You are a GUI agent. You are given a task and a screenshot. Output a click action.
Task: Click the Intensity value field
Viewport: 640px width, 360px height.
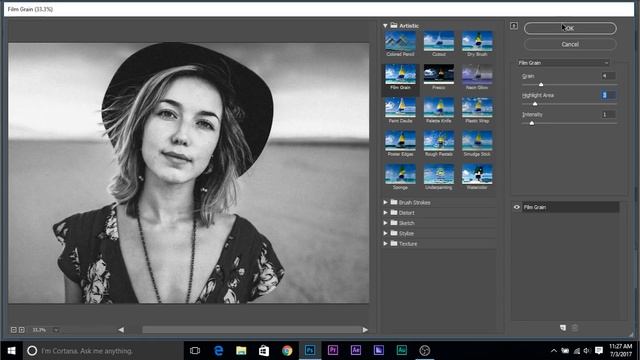pyautogui.click(x=608, y=115)
